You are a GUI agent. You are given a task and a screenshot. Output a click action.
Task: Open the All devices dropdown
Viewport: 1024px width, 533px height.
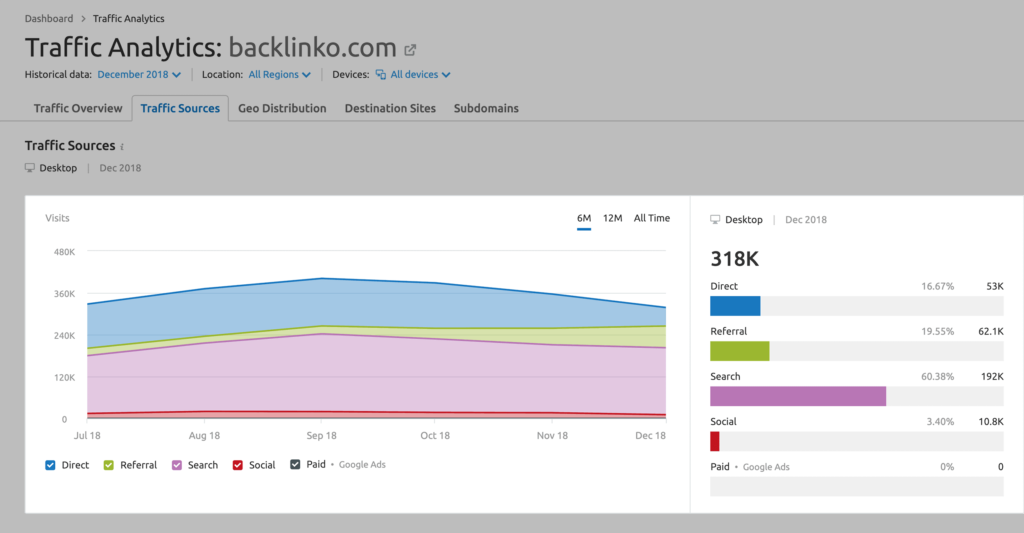[x=420, y=74]
